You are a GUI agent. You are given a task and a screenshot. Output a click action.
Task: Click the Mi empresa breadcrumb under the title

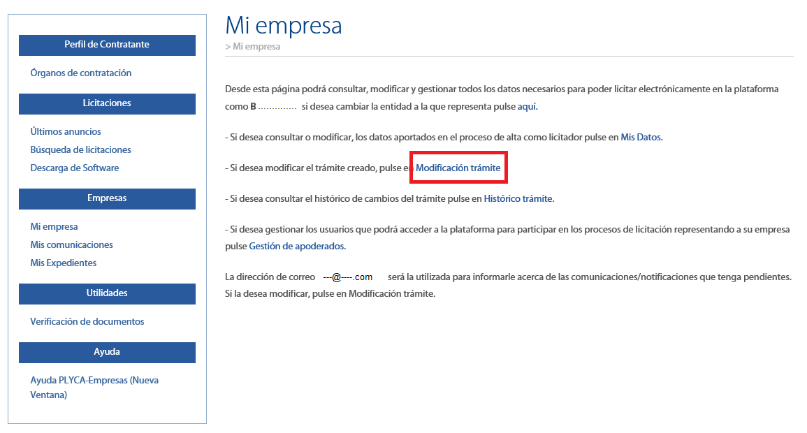pyautogui.click(x=256, y=47)
